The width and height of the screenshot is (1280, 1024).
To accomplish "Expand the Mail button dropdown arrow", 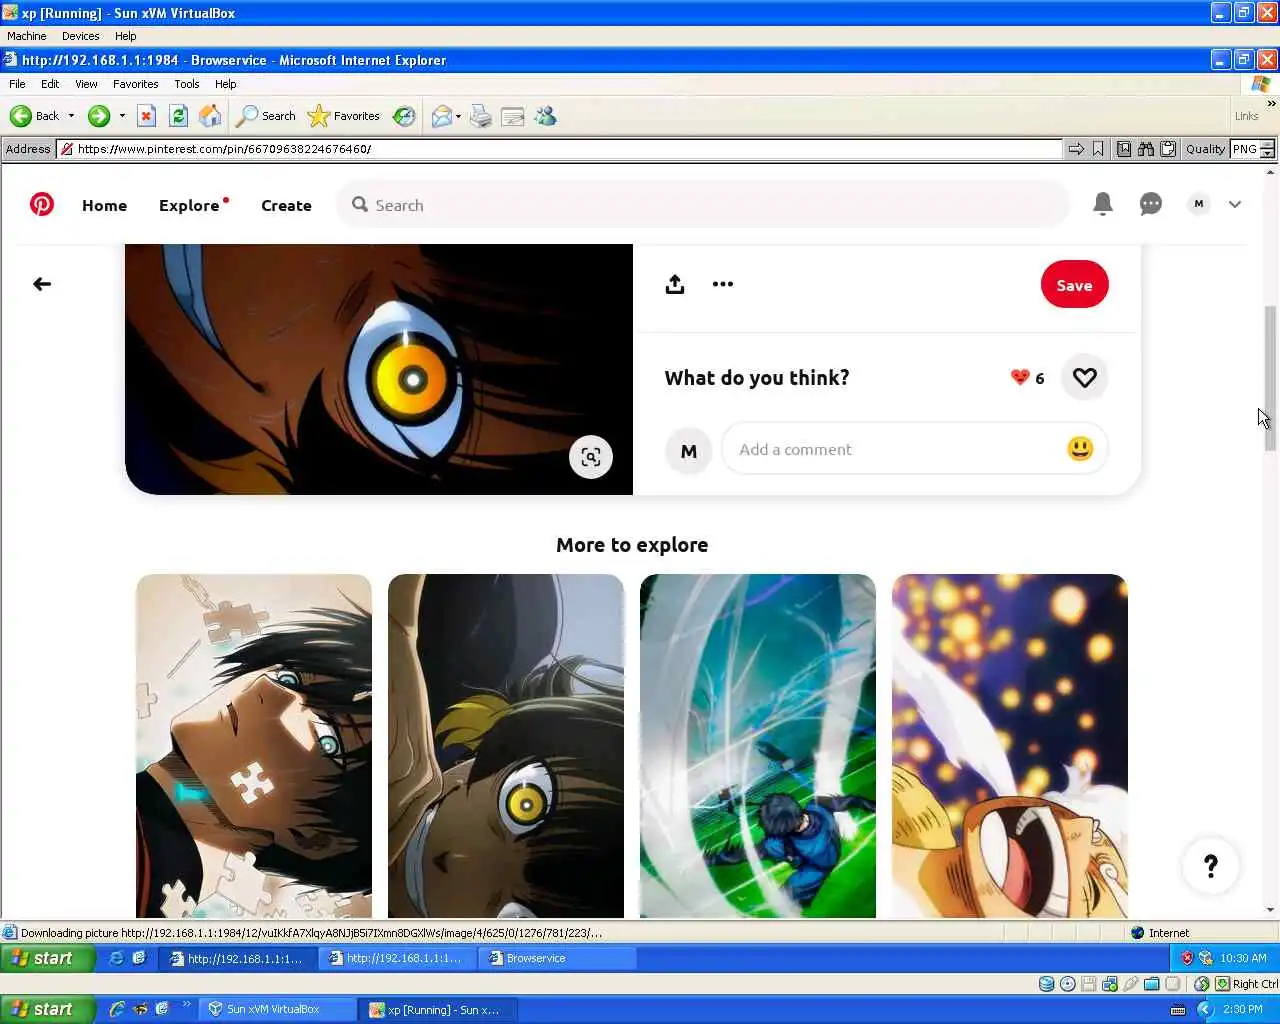I will click(458, 116).
